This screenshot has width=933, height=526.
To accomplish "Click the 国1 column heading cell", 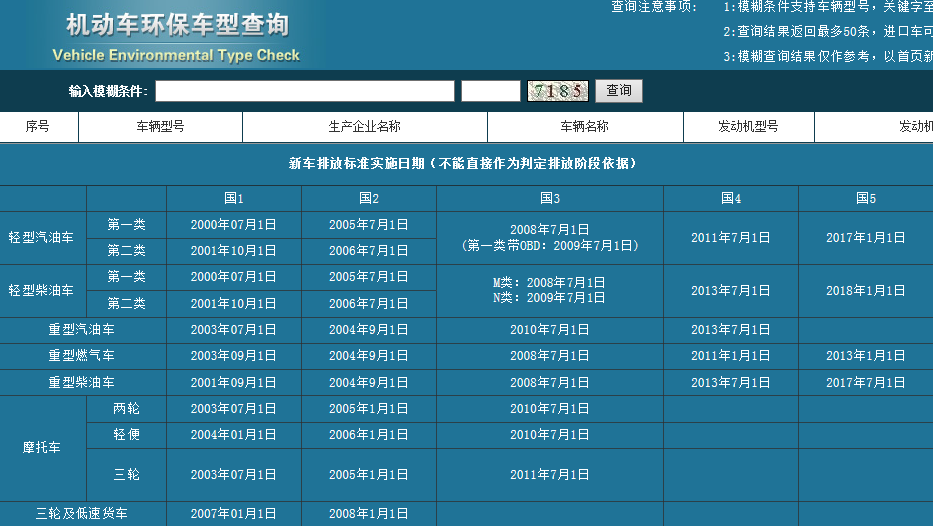I will point(234,198).
